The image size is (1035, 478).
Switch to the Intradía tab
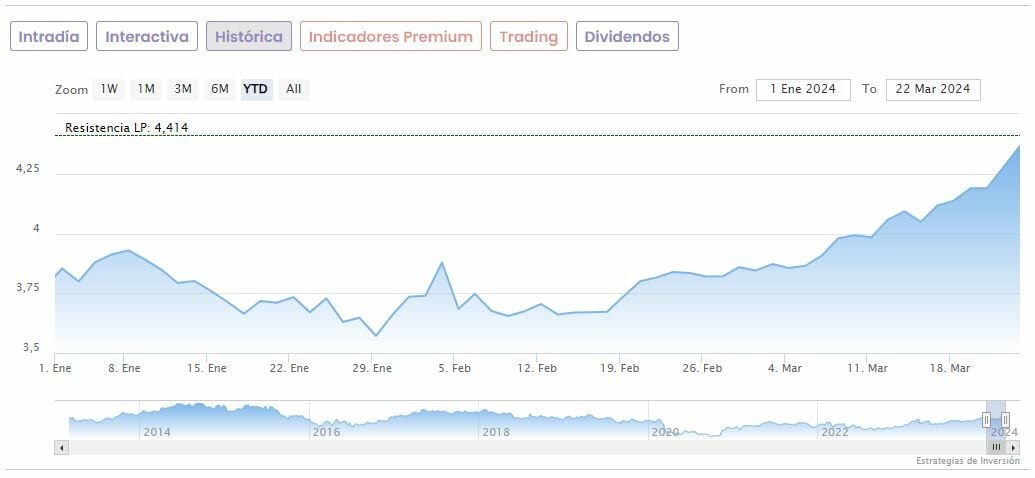49,37
